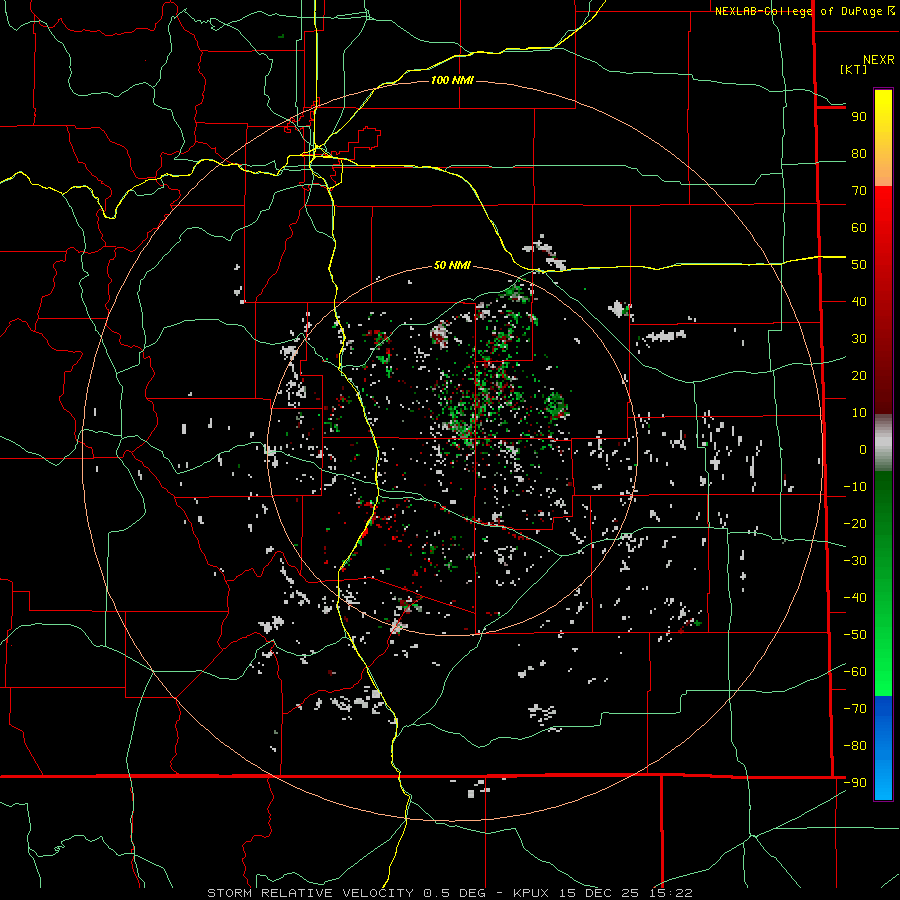
Task: Select the -20 knot scale label
Action: (855, 524)
